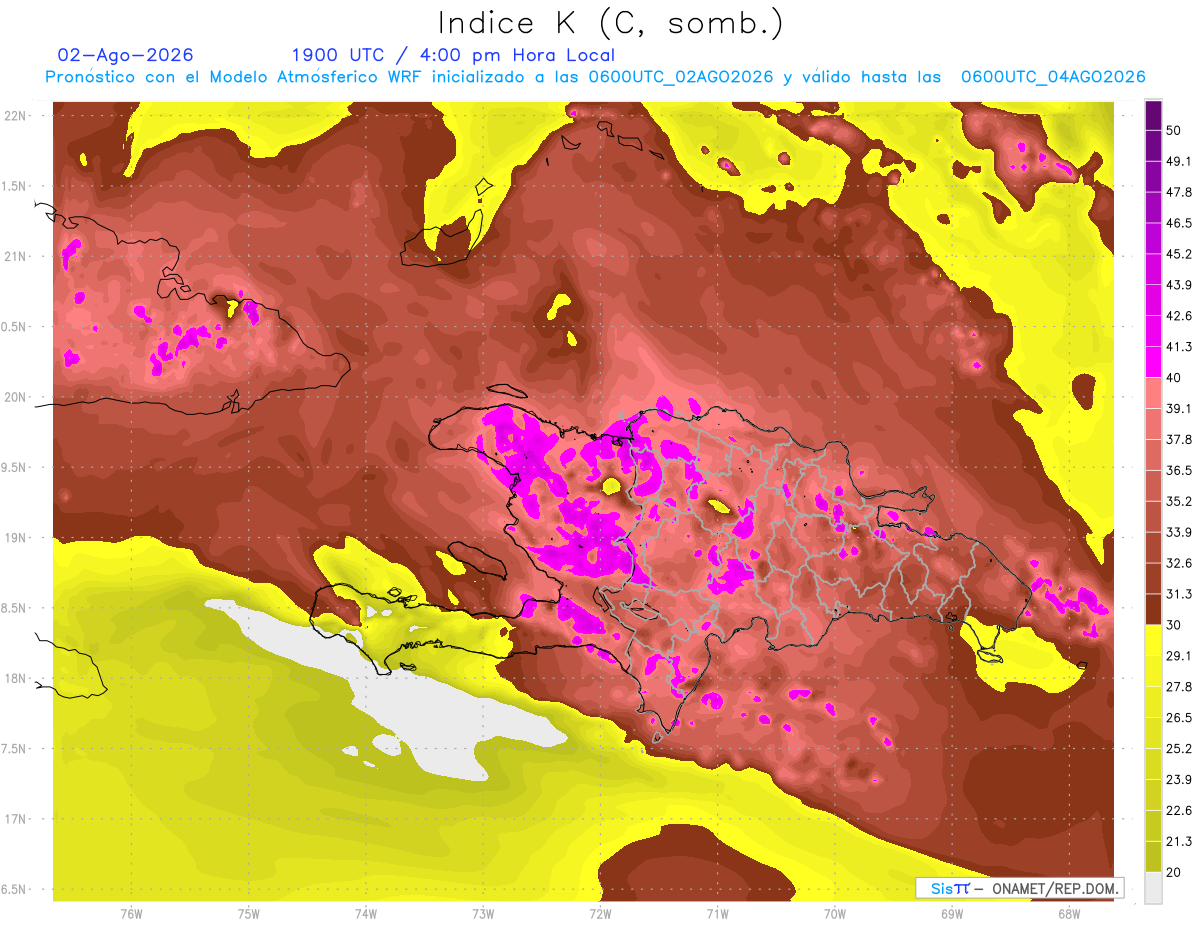The image size is (1200, 927).
Task: Click legend value '36.5'
Action: tap(1178, 471)
